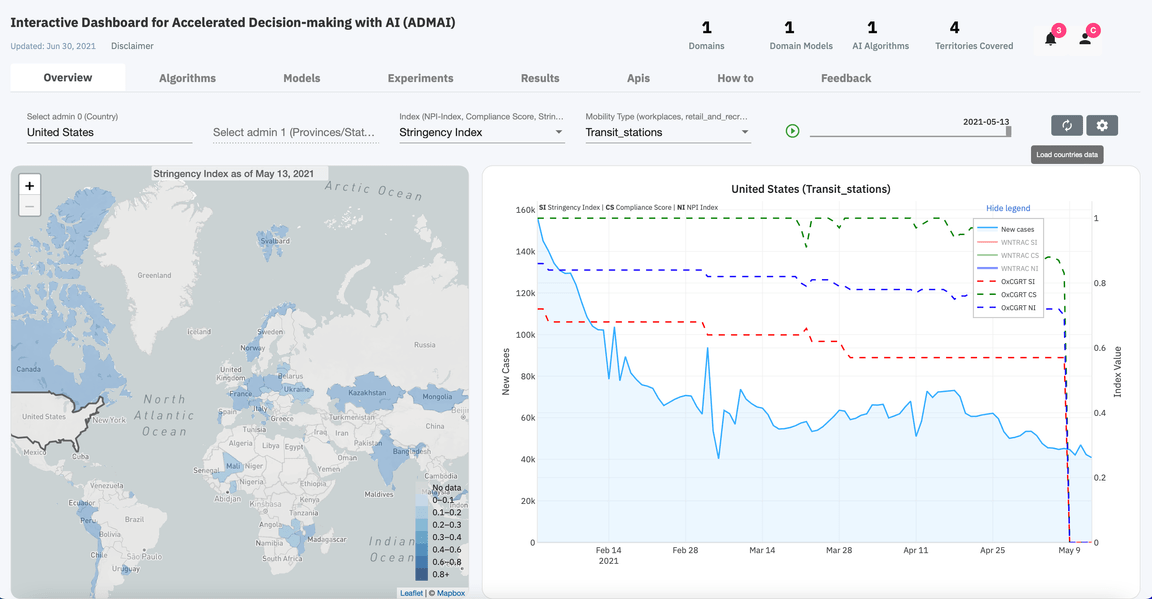Click the refresh load countries data icon
The height and width of the screenshot is (599, 1152).
[x=1067, y=125]
